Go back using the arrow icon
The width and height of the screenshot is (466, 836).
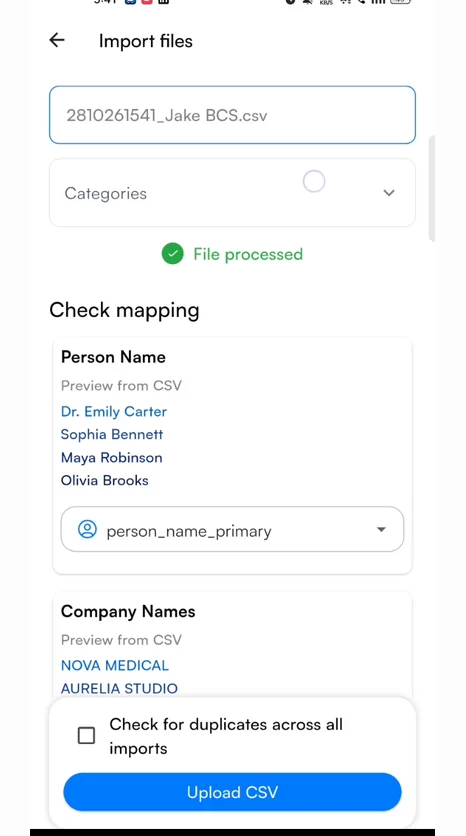coord(57,40)
